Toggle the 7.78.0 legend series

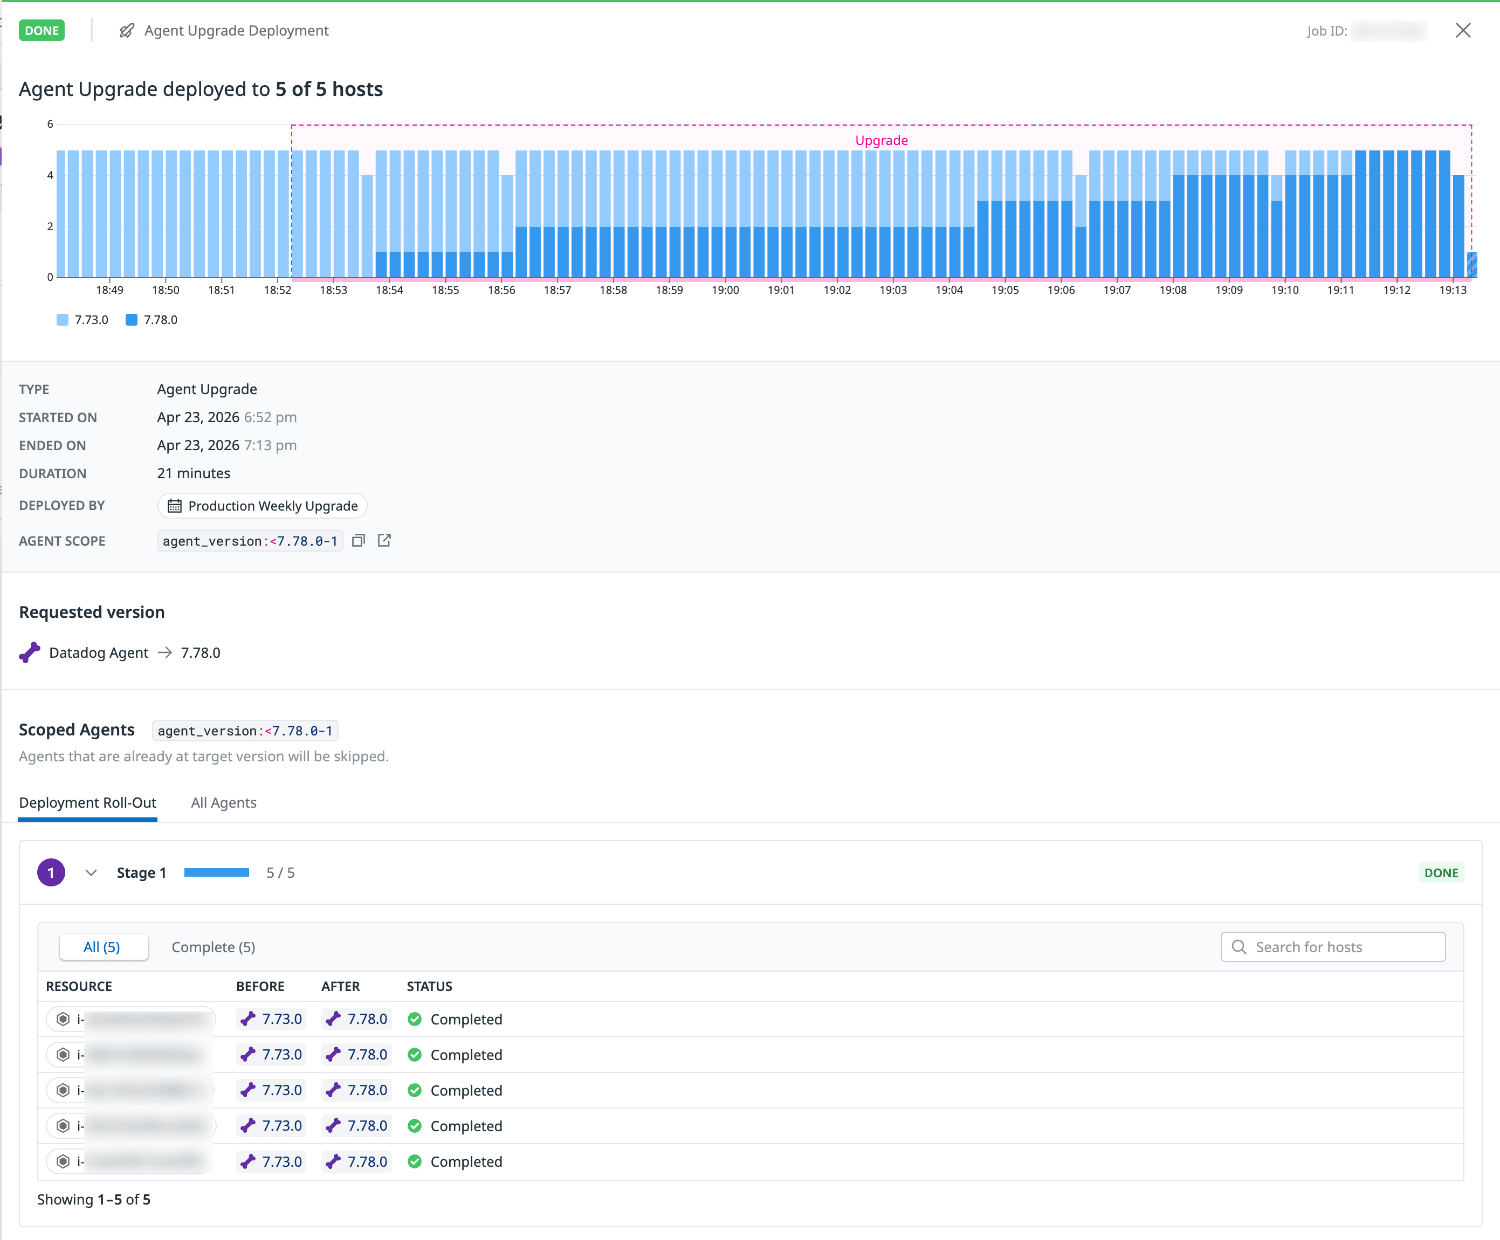click(152, 320)
